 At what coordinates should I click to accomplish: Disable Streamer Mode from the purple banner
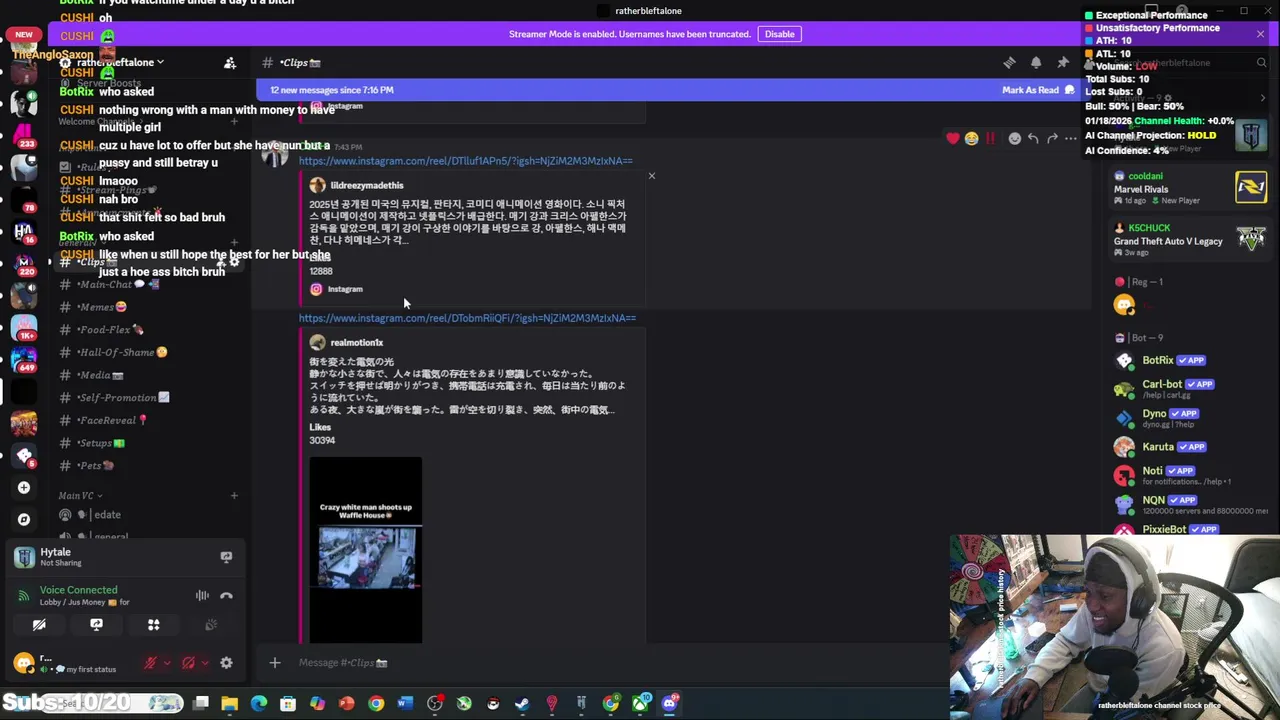779,34
